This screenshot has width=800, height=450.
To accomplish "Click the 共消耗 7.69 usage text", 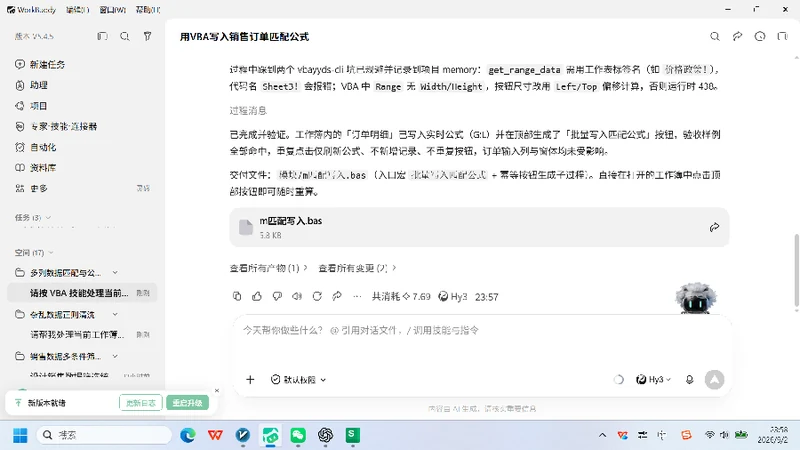I will coord(401,296).
